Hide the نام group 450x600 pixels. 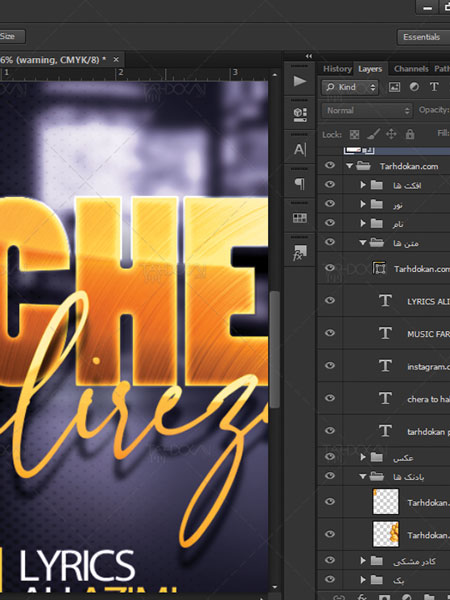click(x=330, y=223)
